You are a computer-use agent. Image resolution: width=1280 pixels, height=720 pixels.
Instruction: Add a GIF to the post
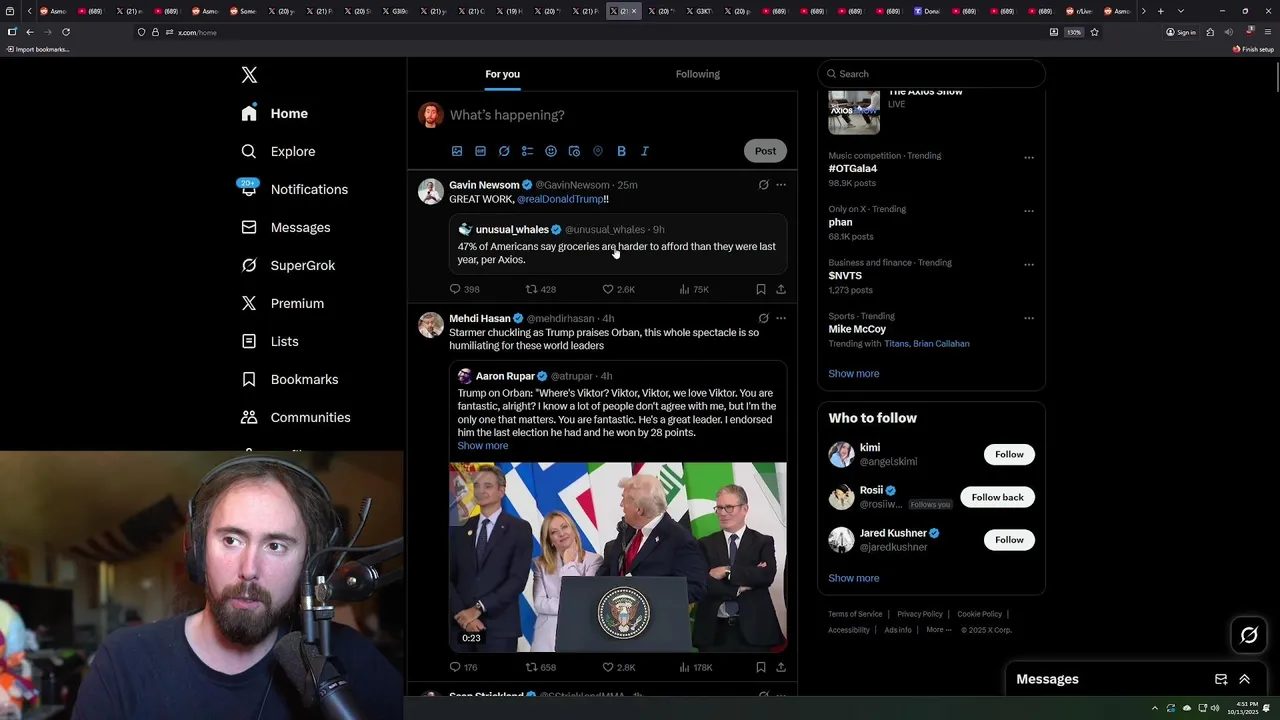[x=480, y=151]
